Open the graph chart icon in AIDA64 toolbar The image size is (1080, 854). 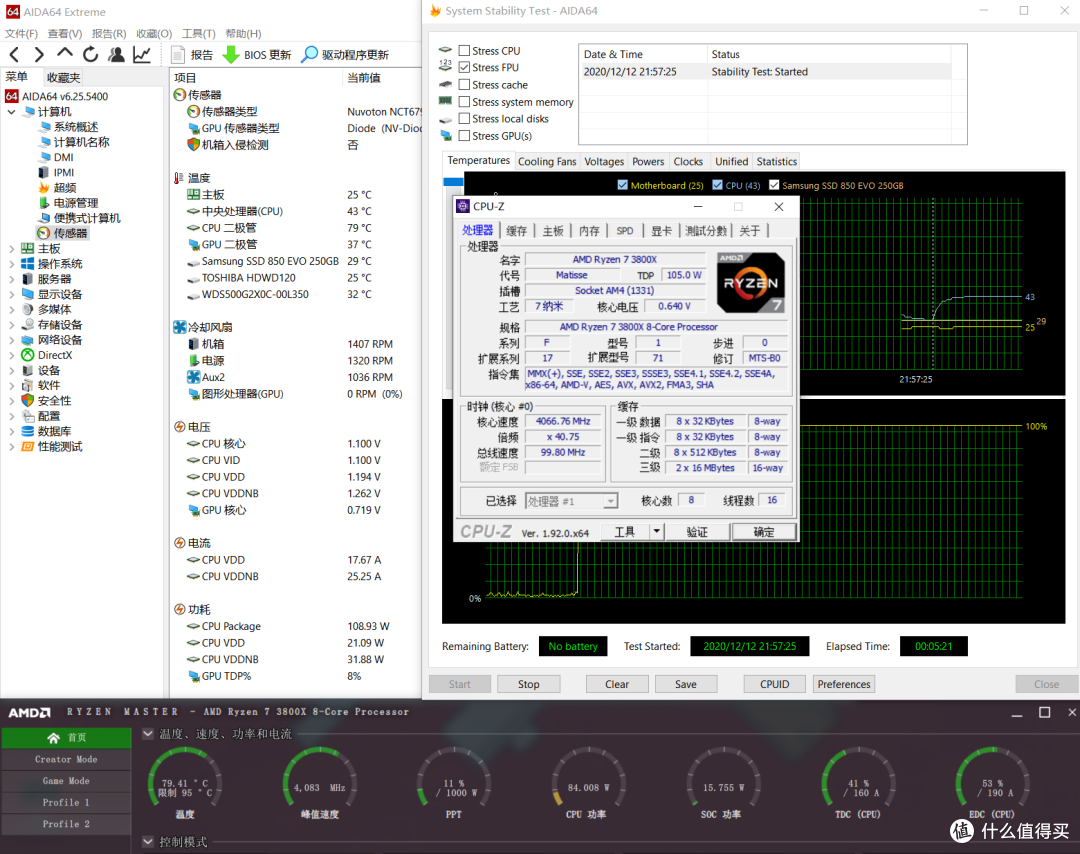coord(142,54)
